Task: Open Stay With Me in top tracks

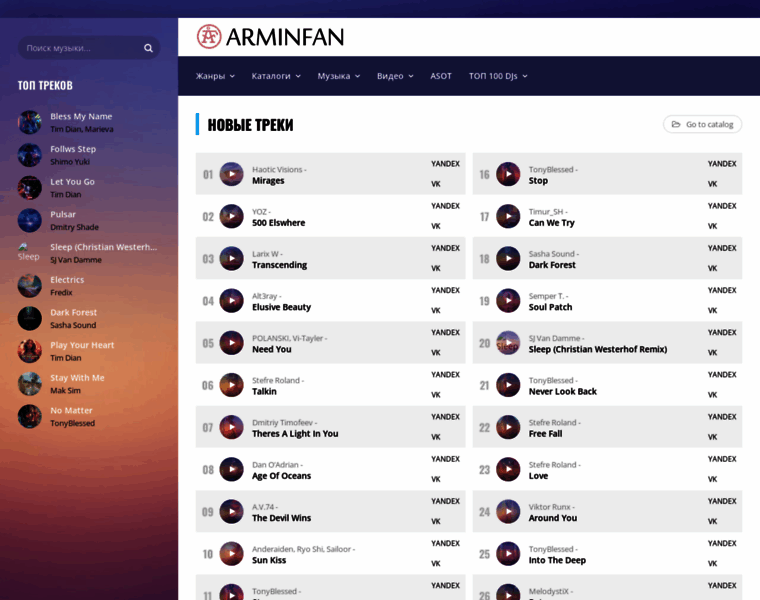Action: tap(77, 378)
